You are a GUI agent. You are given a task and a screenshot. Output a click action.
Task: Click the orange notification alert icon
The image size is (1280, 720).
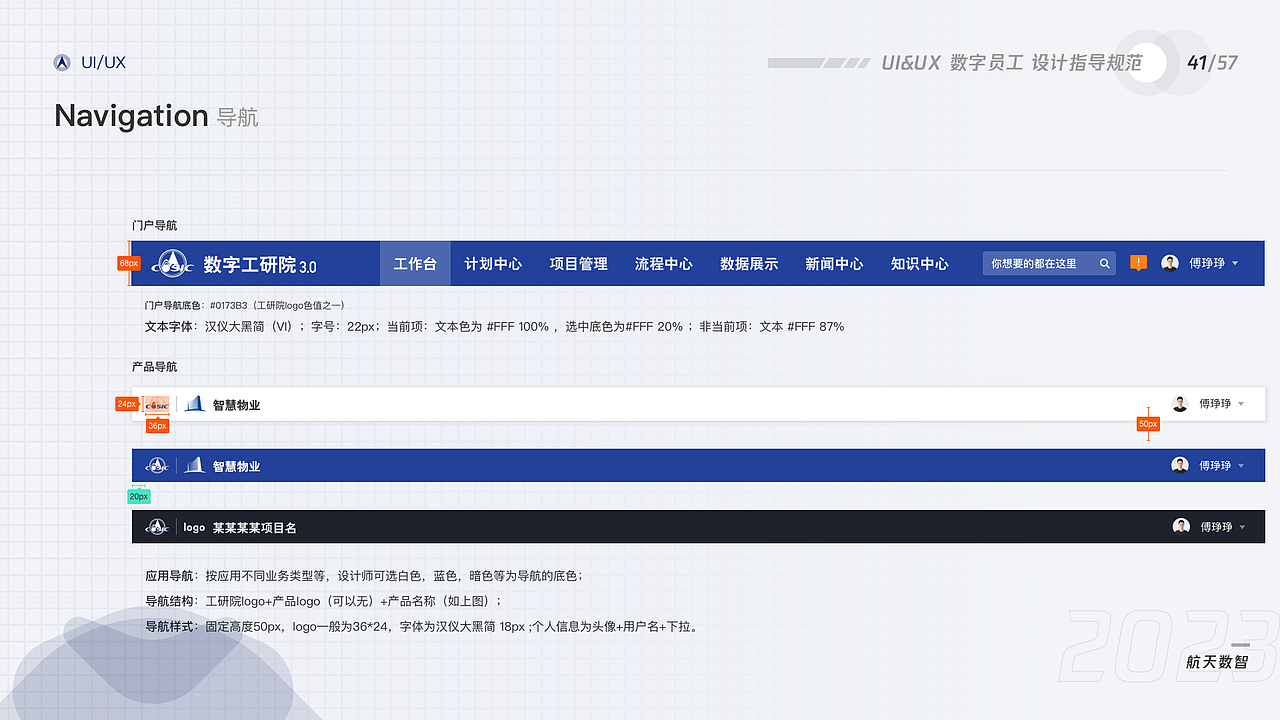point(1138,263)
